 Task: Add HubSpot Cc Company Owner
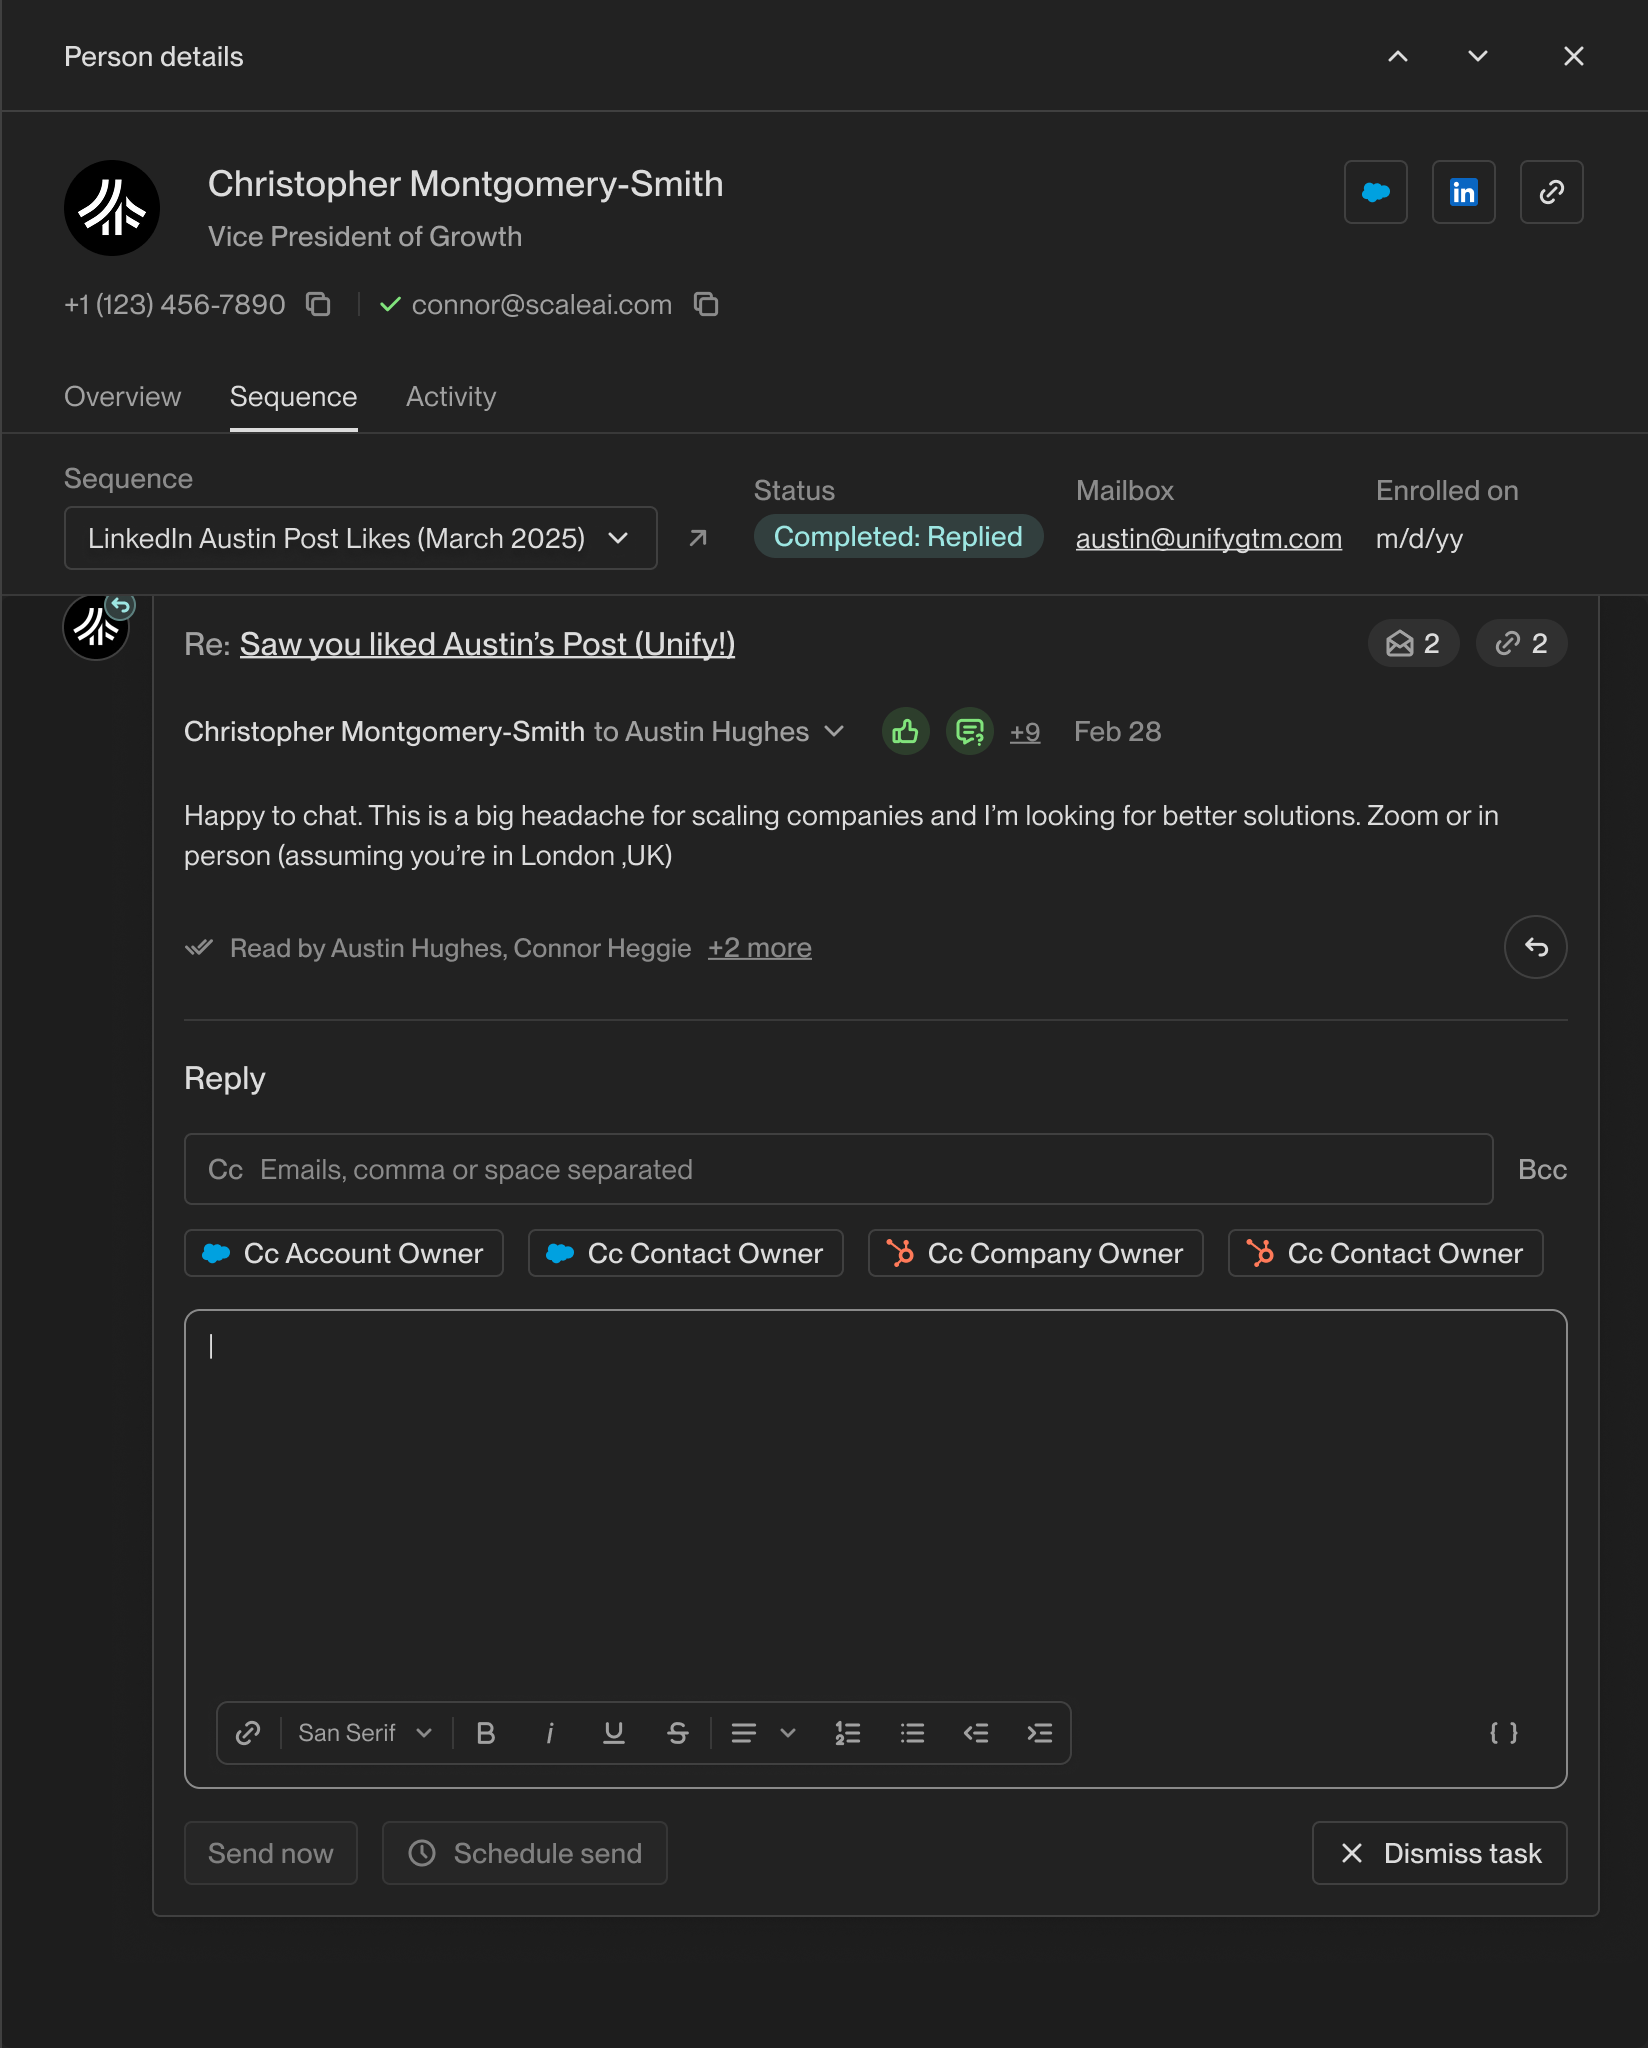point(1036,1253)
